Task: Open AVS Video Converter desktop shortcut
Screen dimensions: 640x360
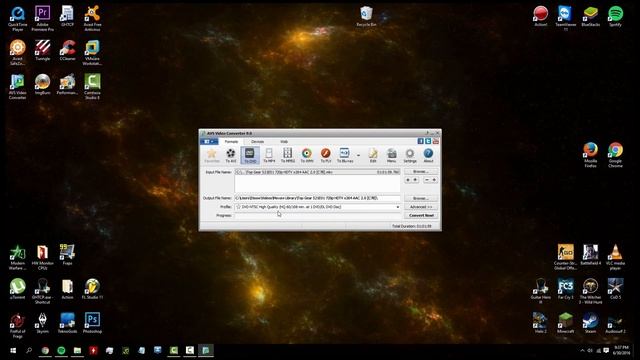Action: (x=18, y=87)
